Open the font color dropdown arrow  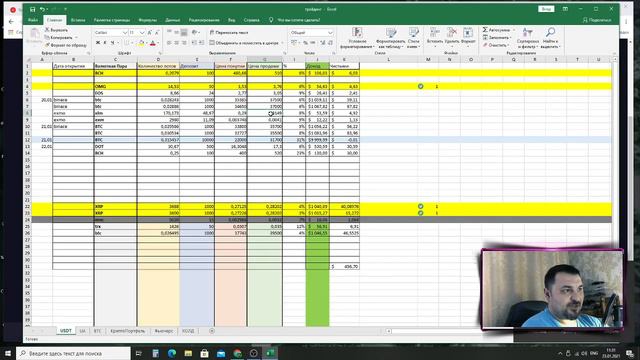click(x=158, y=42)
